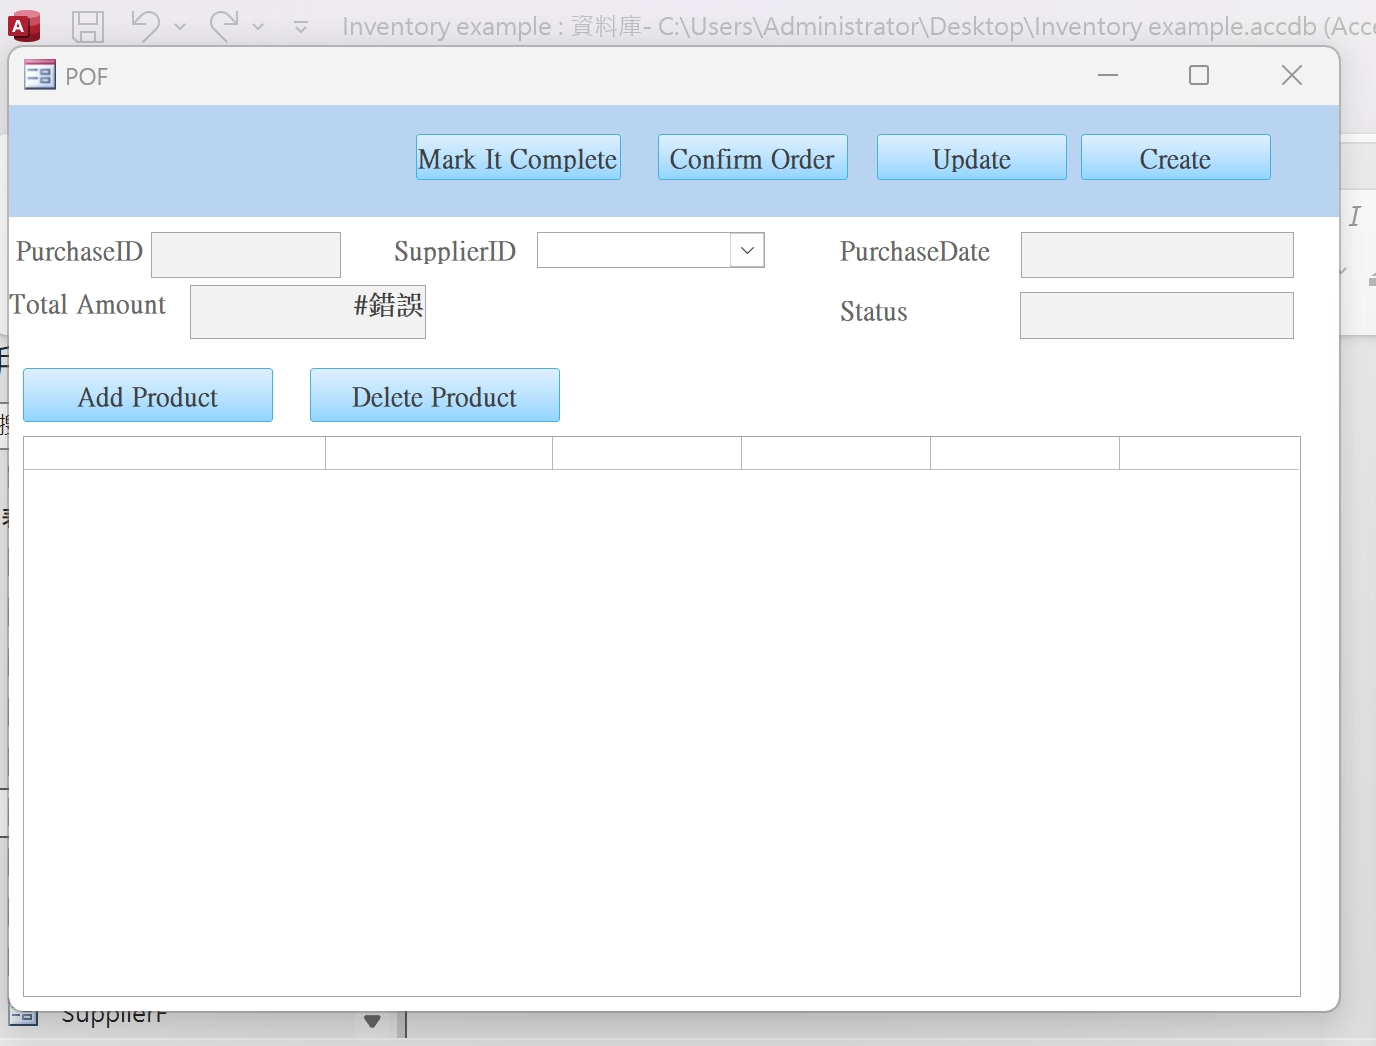1376x1046 pixels.
Task: Redo the last action
Action: pyautogui.click(x=224, y=26)
